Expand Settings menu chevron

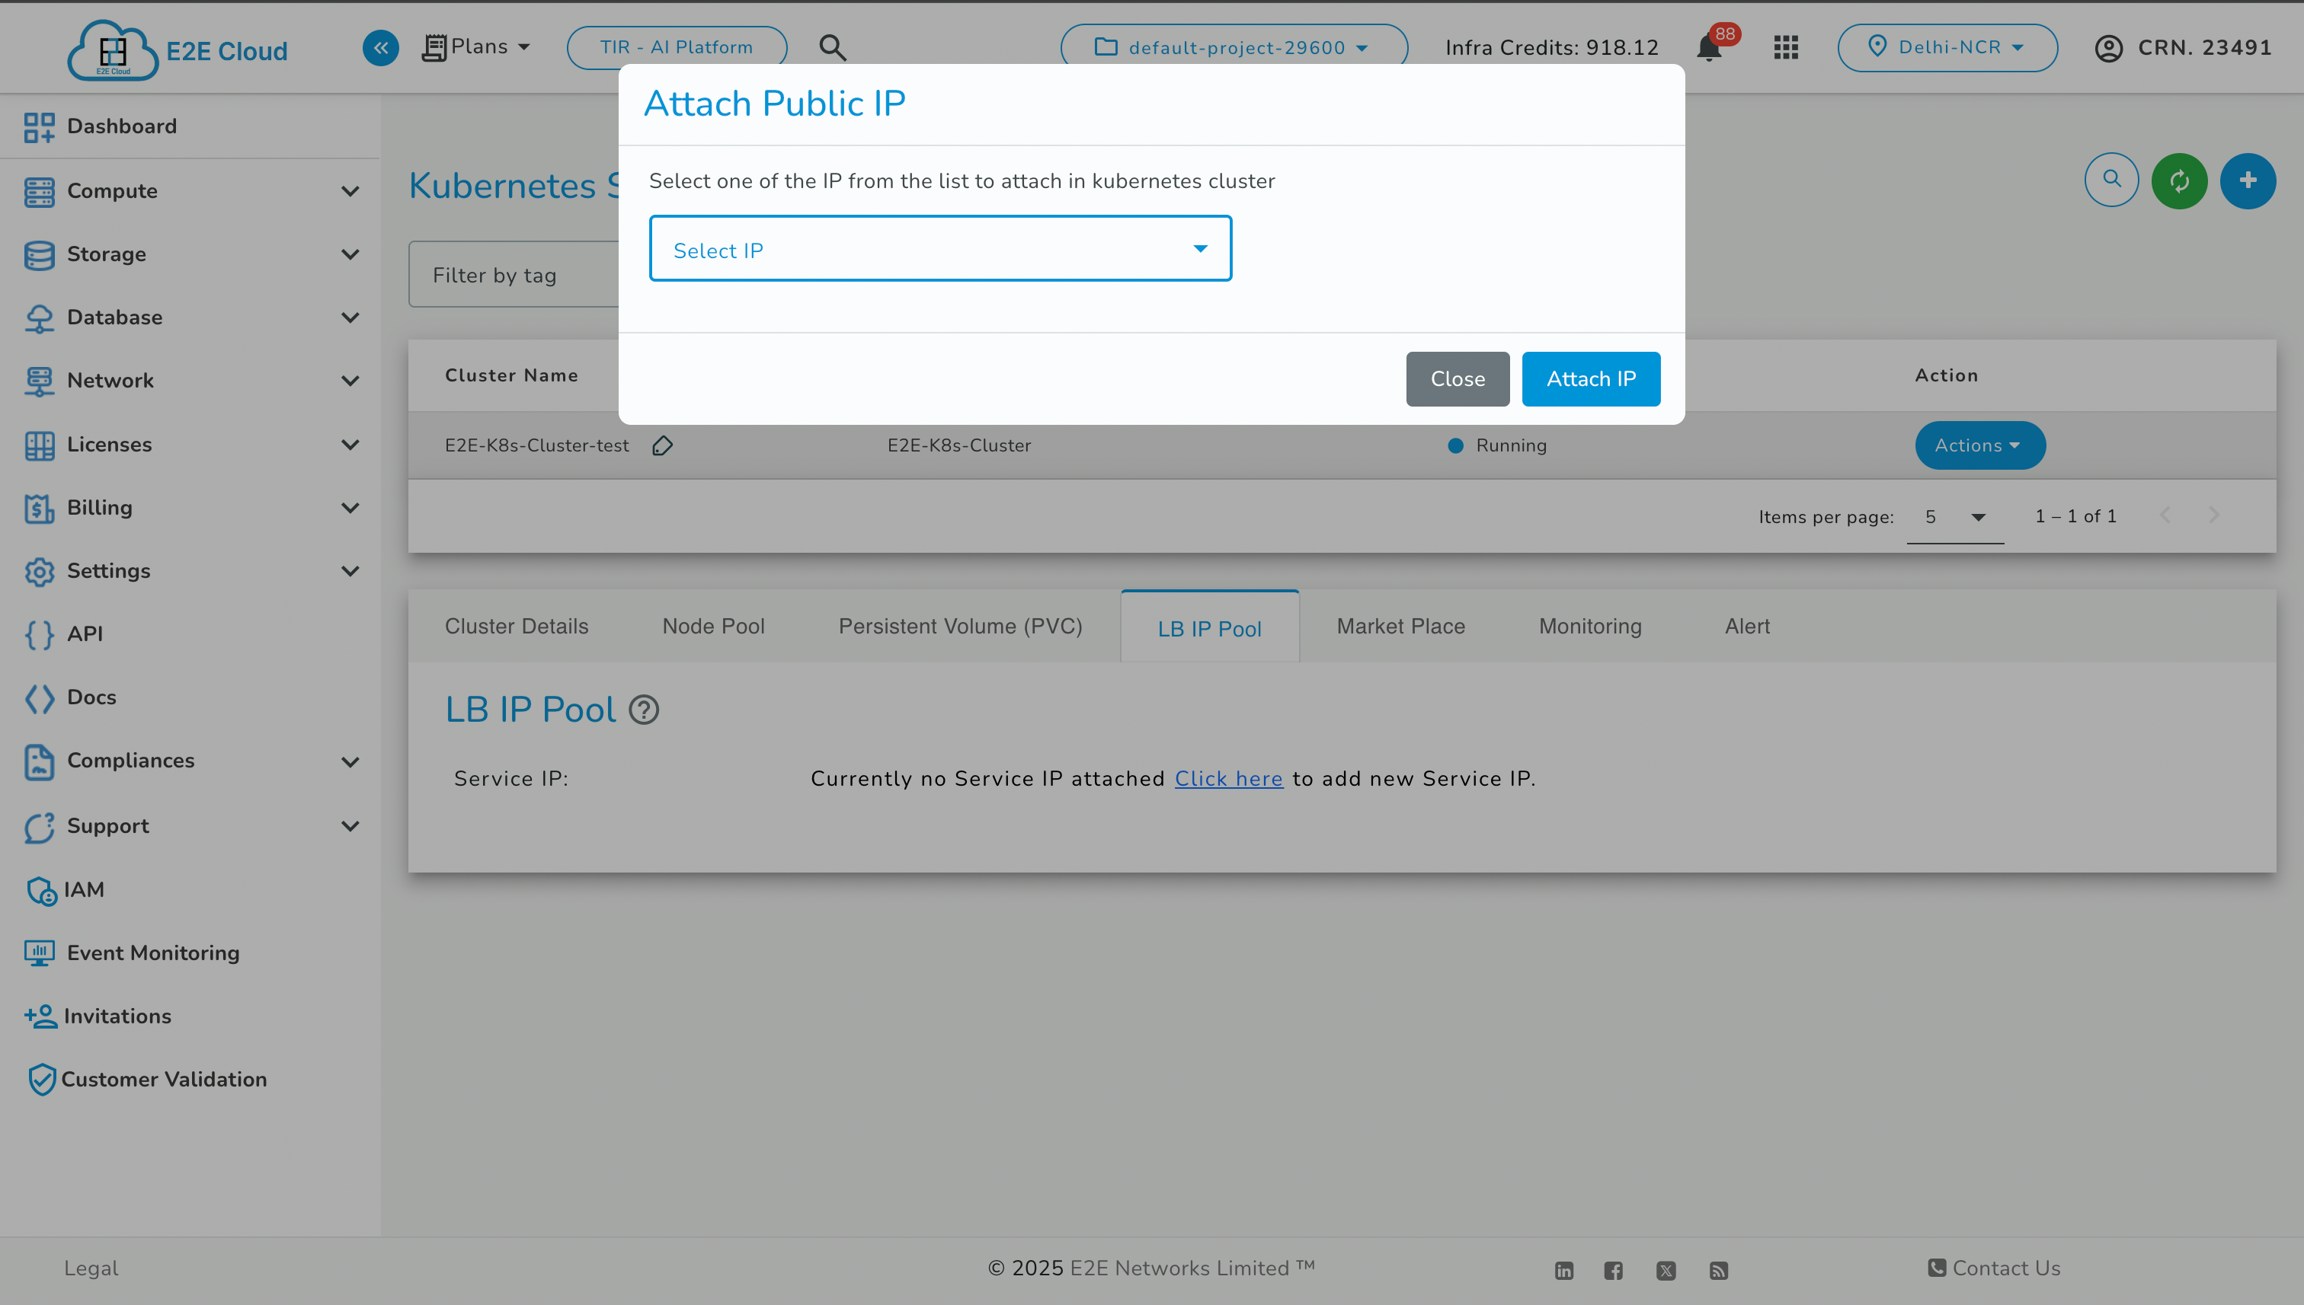(x=350, y=571)
